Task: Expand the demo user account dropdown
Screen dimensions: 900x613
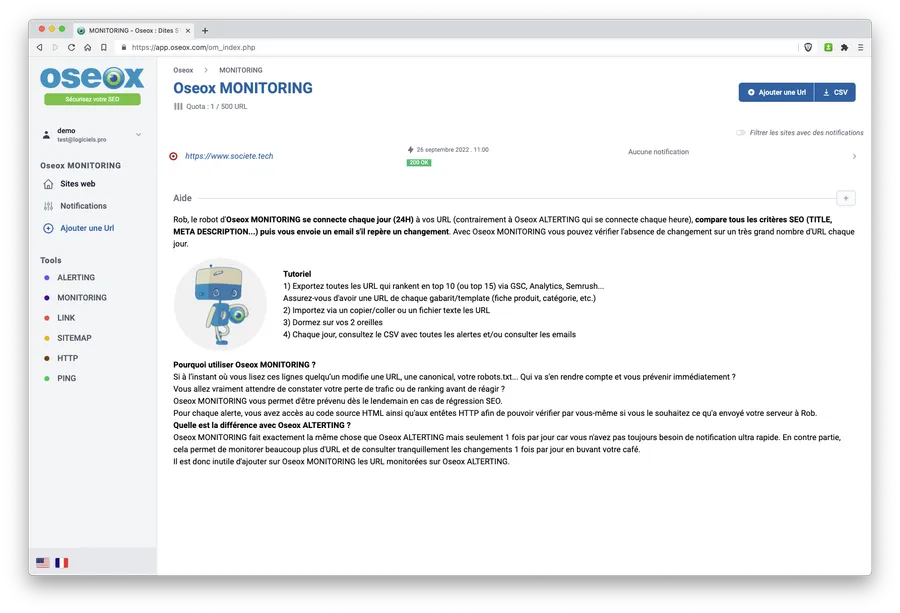Action: point(138,135)
